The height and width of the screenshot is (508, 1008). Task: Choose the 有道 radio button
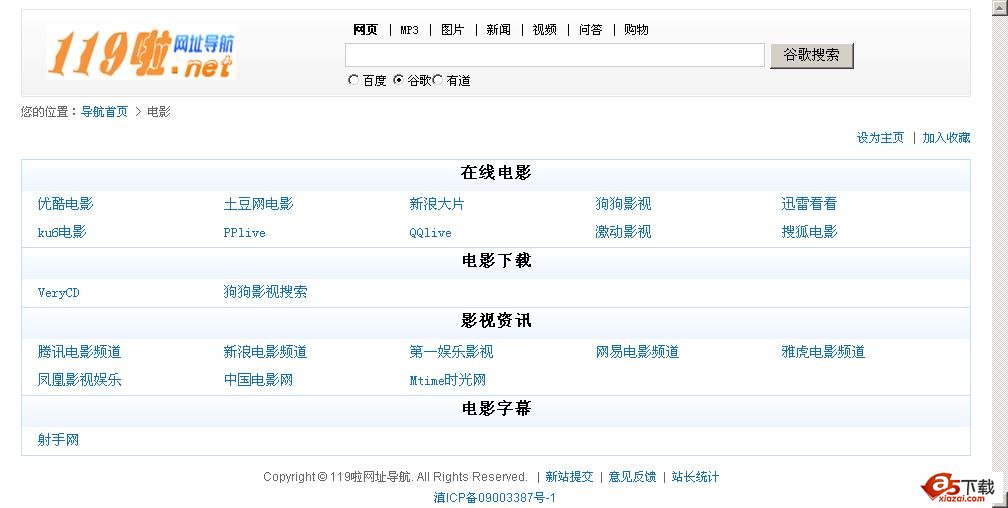(438, 80)
